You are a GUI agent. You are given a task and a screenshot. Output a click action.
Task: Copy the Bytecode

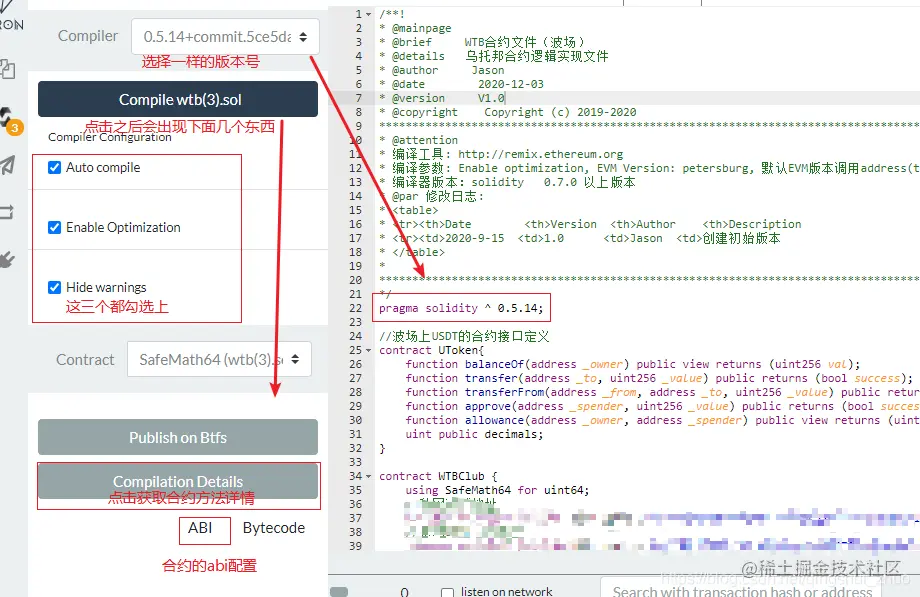[273, 528]
